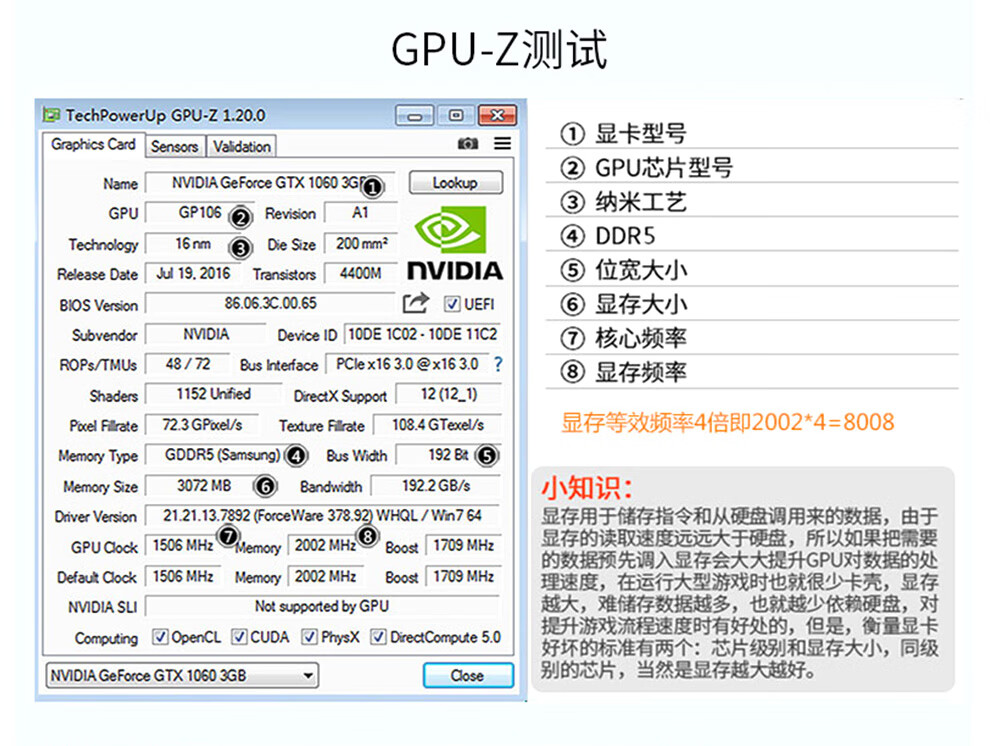Click the window title TechPowerUp GPU-Z 1.20.0
This screenshot has width=990, height=746.
[x=165, y=115]
